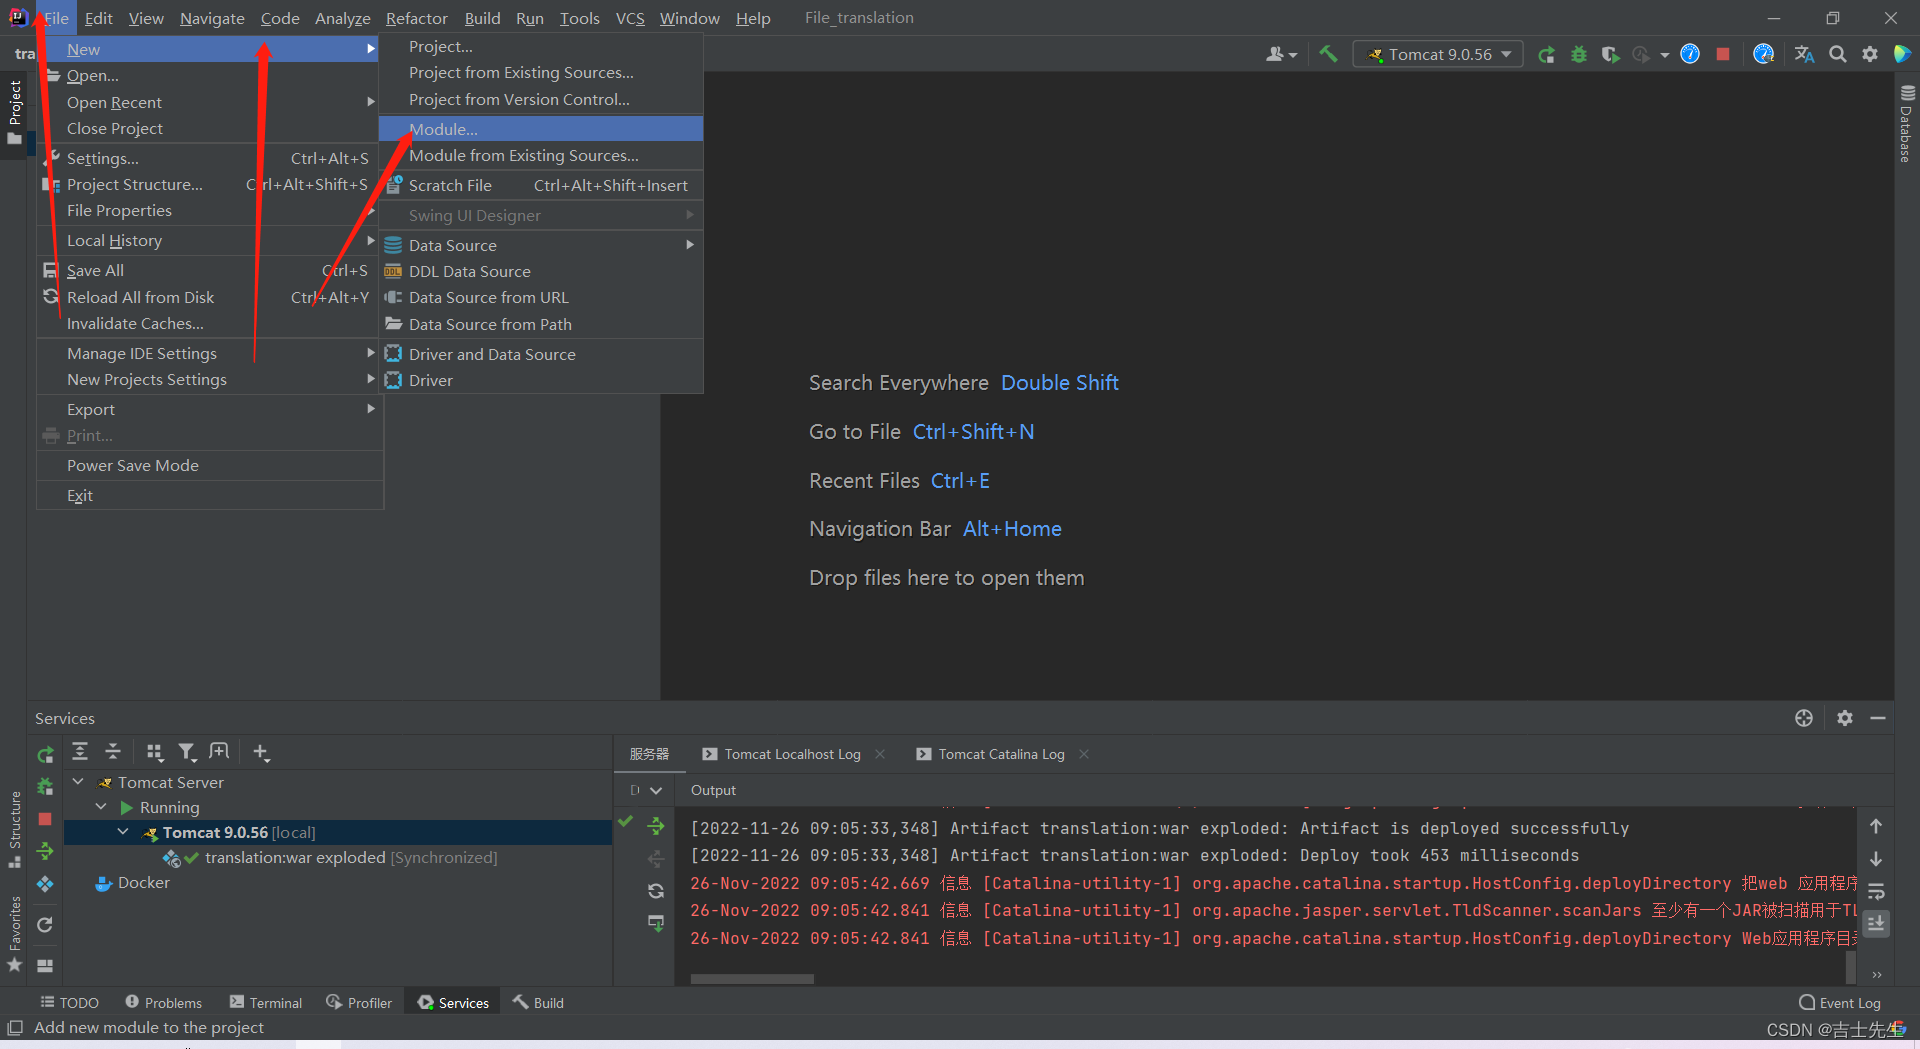Open the TODO tool window button

coord(69,1002)
